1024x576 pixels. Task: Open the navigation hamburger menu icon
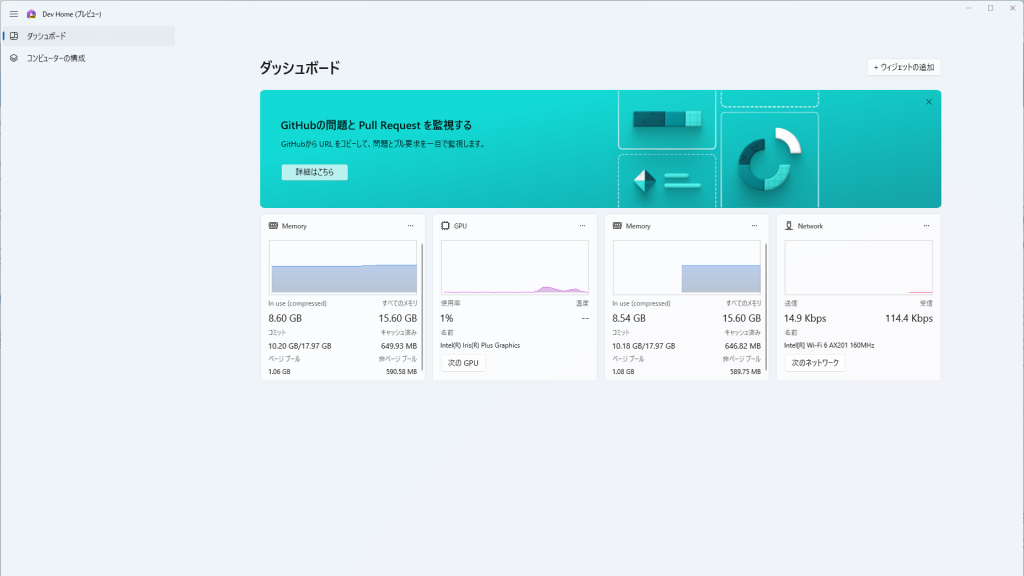[14, 14]
